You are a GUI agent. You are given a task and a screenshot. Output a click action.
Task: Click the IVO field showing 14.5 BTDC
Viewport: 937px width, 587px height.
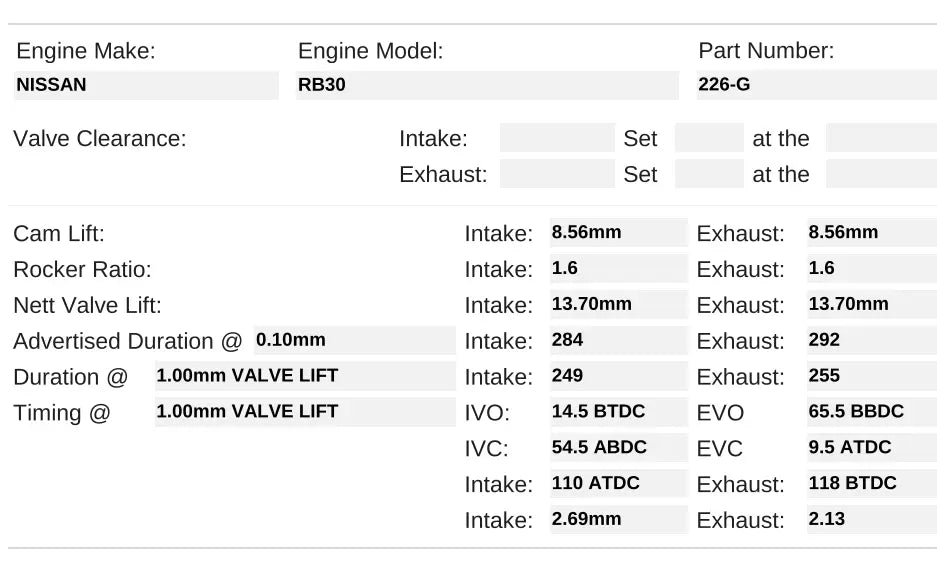click(618, 412)
